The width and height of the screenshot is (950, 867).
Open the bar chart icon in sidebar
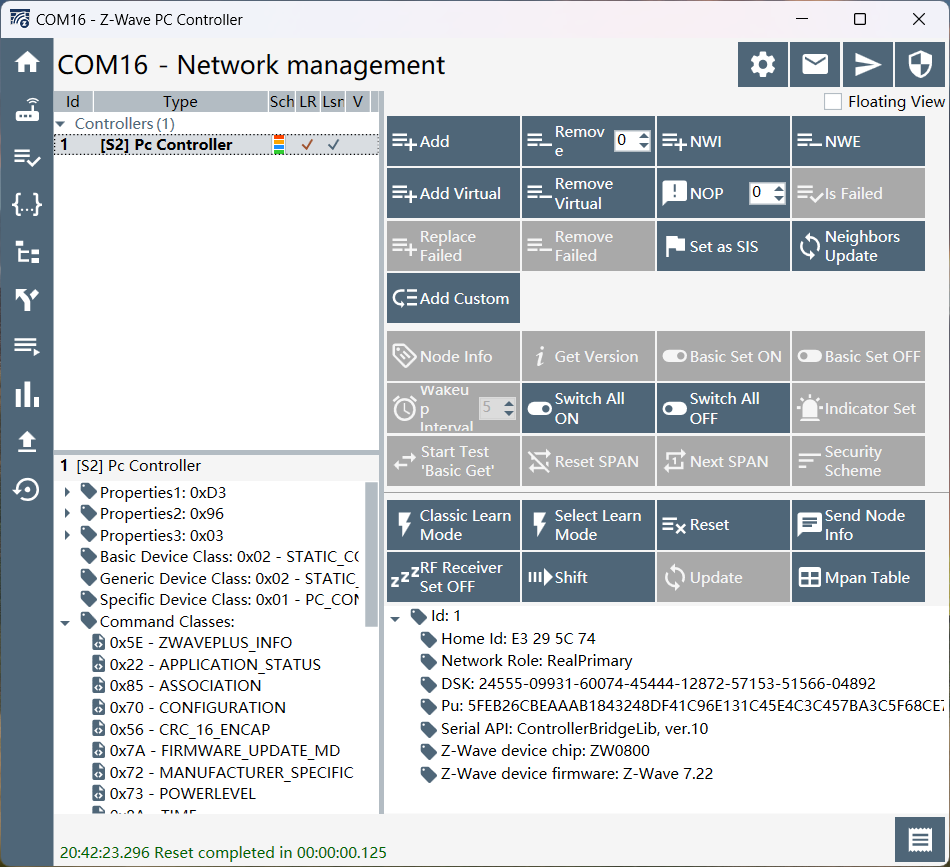[27, 394]
